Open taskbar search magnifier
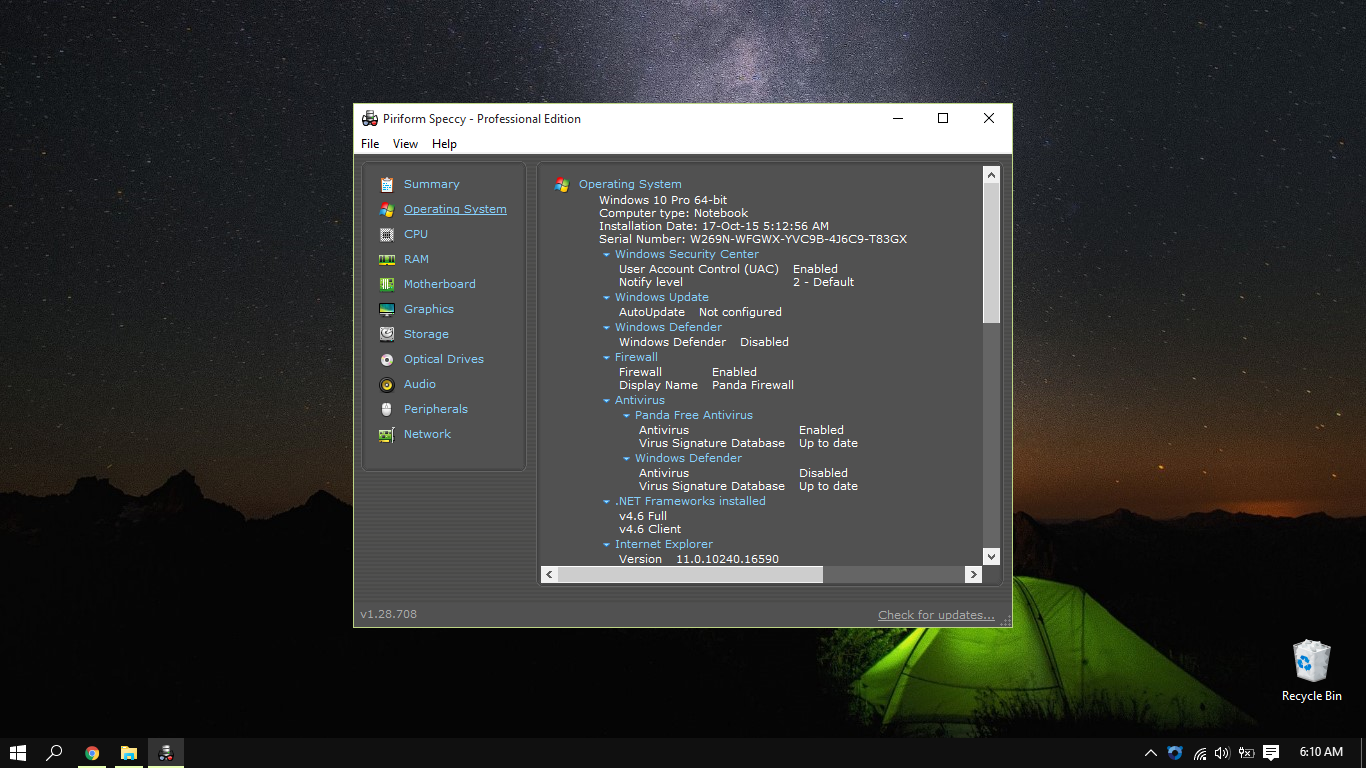Image resolution: width=1366 pixels, height=768 pixels. pos(55,753)
